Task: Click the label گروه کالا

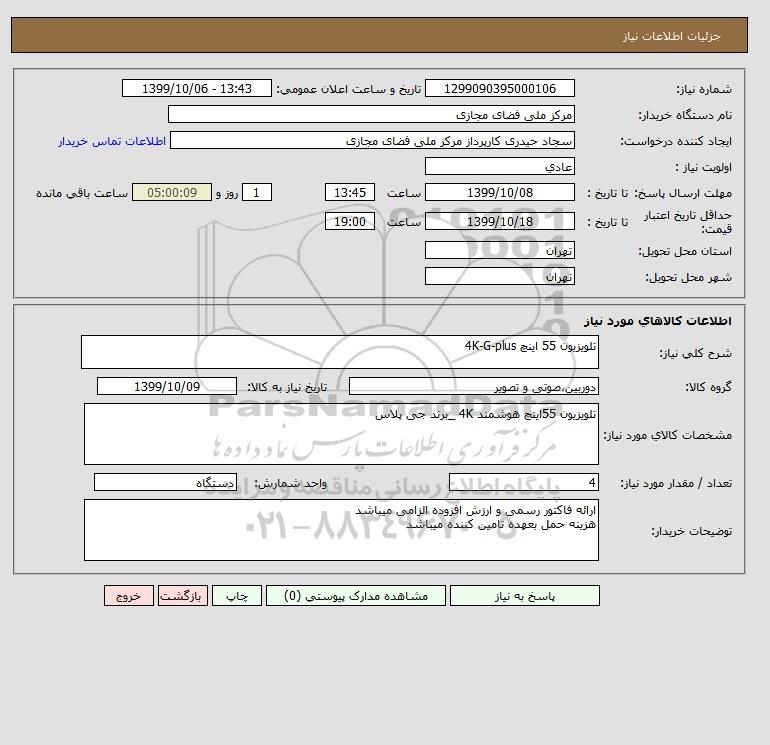Action: 709,387
